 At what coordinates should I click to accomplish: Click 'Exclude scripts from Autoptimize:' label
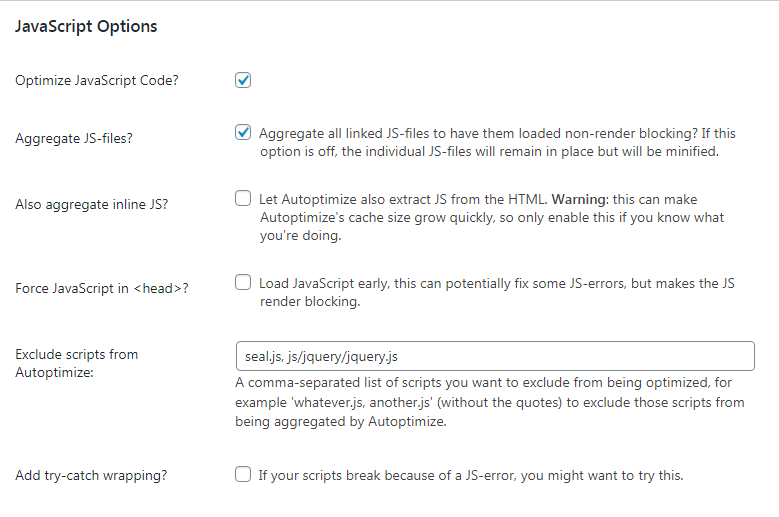77,362
